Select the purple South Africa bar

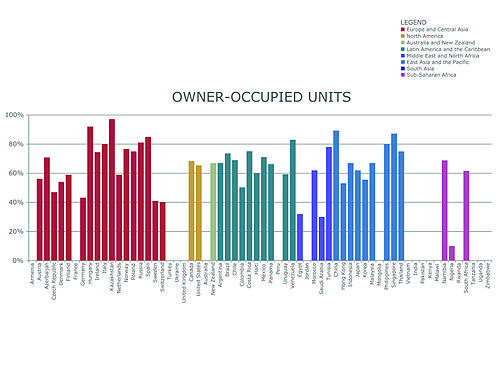[x=466, y=216]
